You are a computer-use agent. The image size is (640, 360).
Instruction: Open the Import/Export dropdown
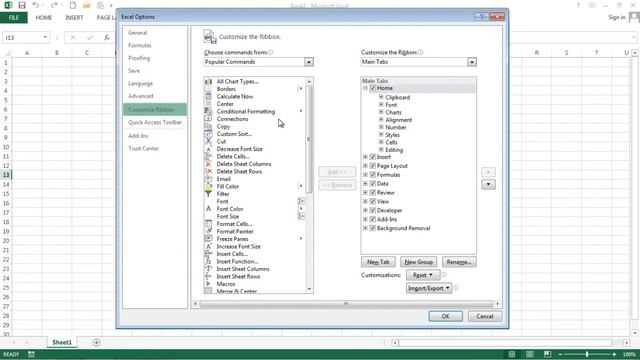click(x=429, y=288)
